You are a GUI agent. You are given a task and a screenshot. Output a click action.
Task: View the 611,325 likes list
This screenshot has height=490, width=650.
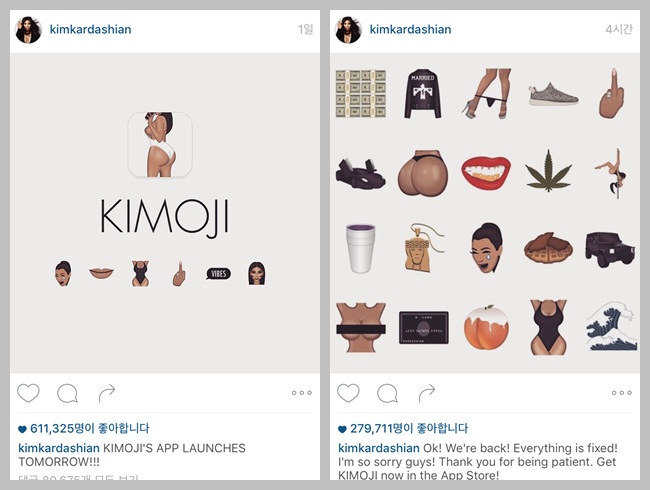tap(84, 428)
